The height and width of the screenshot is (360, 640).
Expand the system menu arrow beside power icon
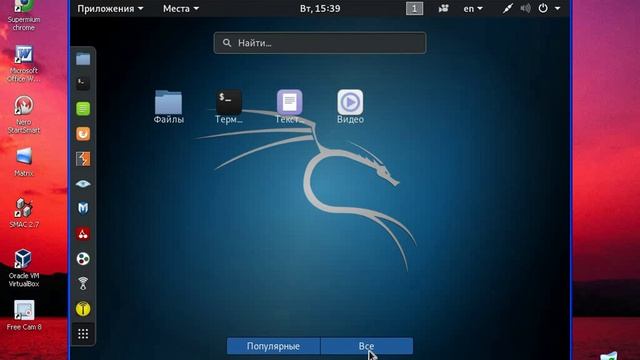(x=558, y=9)
